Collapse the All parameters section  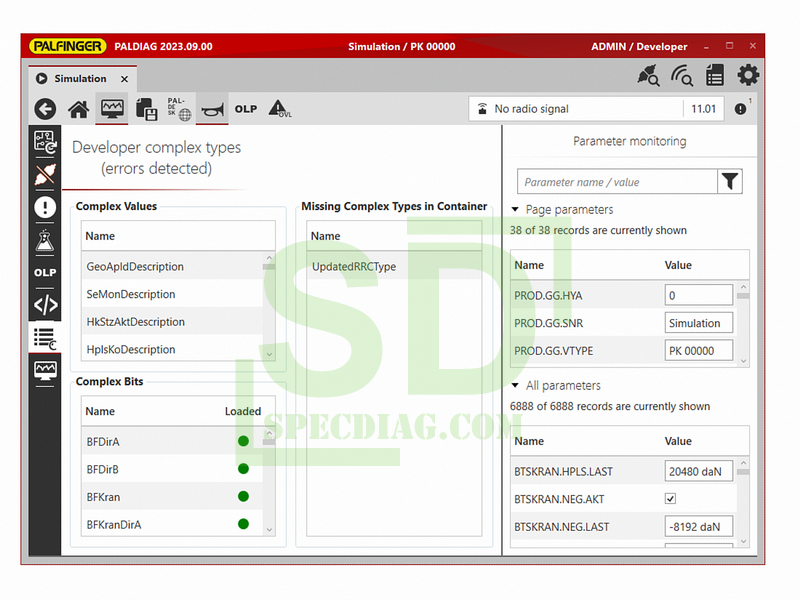515,386
